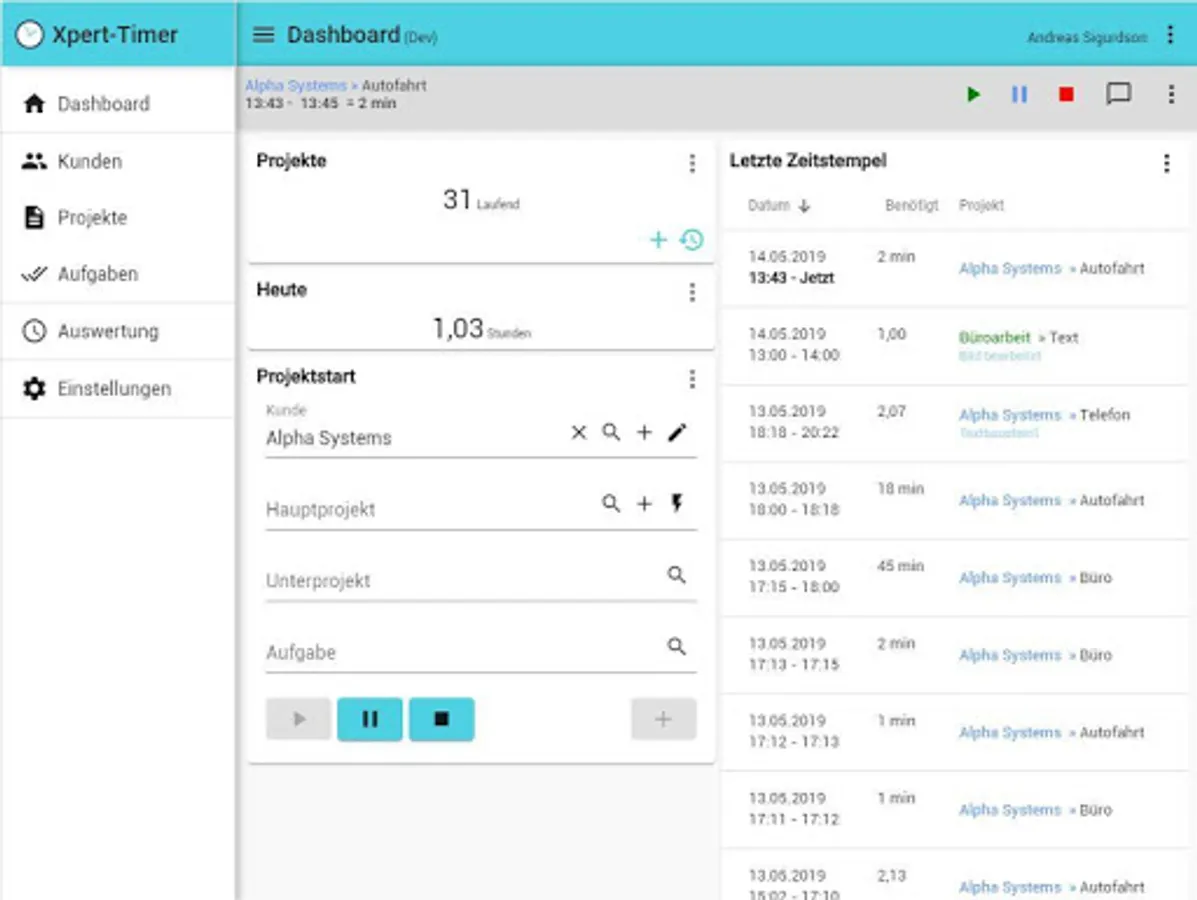
Task: Open the Letzte Zeitstempel options menu
Action: coord(1166,163)
